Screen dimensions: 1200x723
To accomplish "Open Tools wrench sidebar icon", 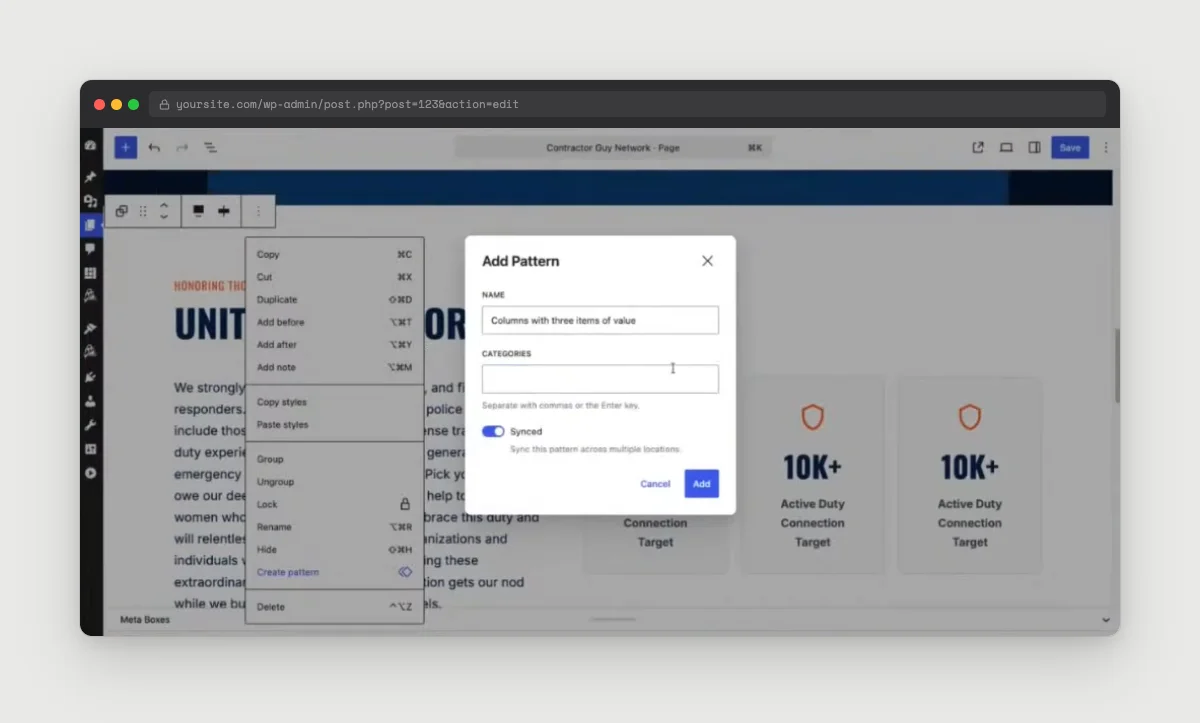I will [90, 425].
